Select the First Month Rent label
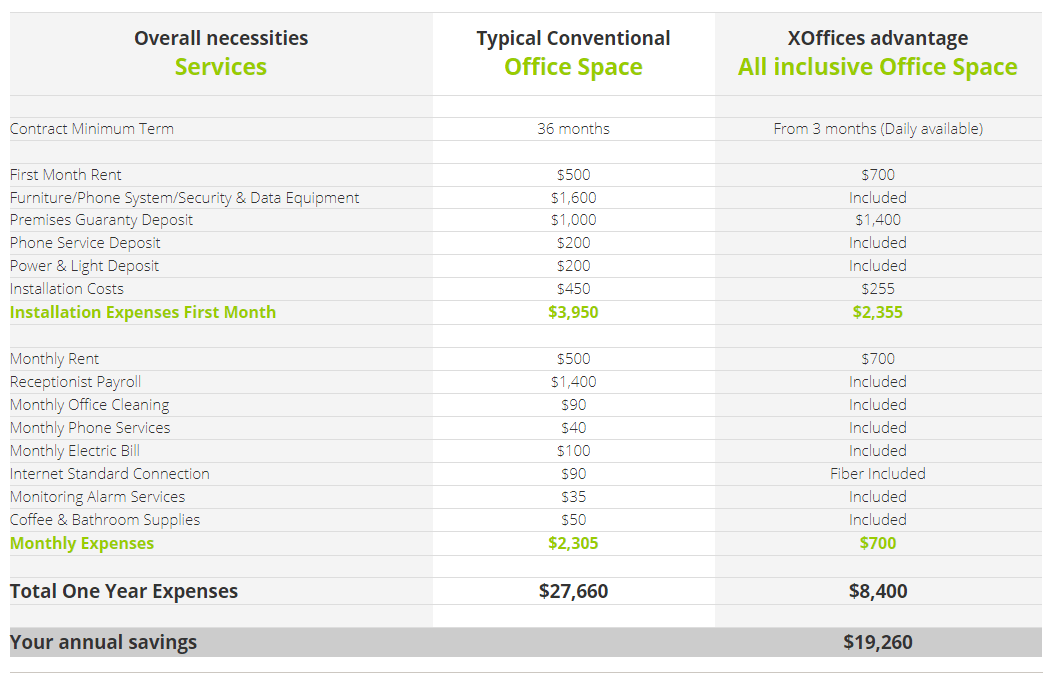This screenshot has height=674, width=1053. click(x=65, y=174)
